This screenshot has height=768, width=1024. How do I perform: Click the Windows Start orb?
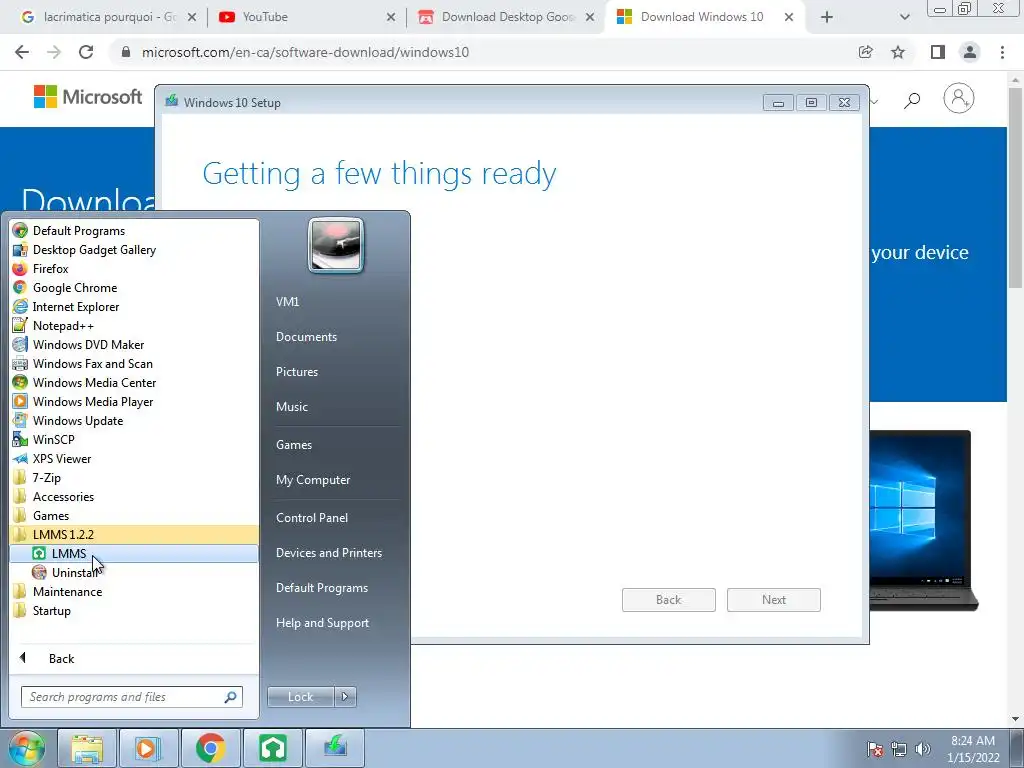pos(27,748)
